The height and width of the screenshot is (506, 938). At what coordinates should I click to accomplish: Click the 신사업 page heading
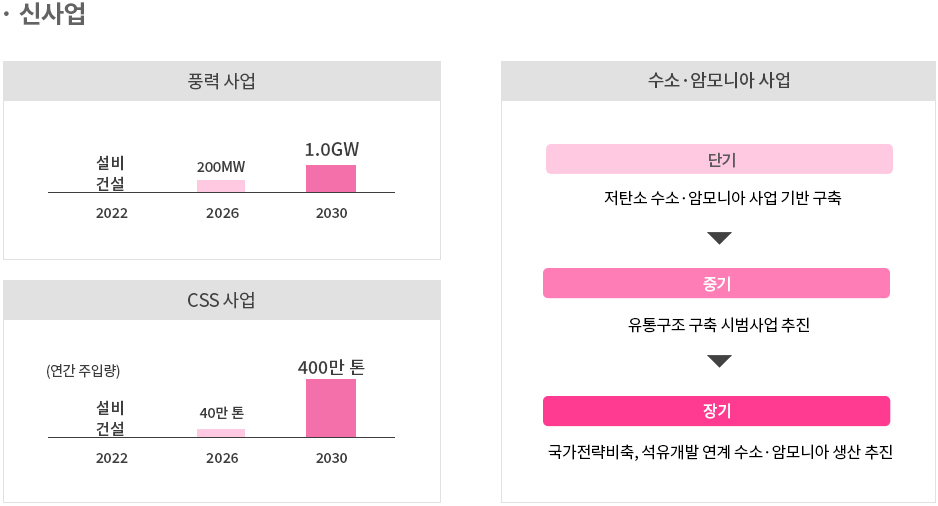52,14
